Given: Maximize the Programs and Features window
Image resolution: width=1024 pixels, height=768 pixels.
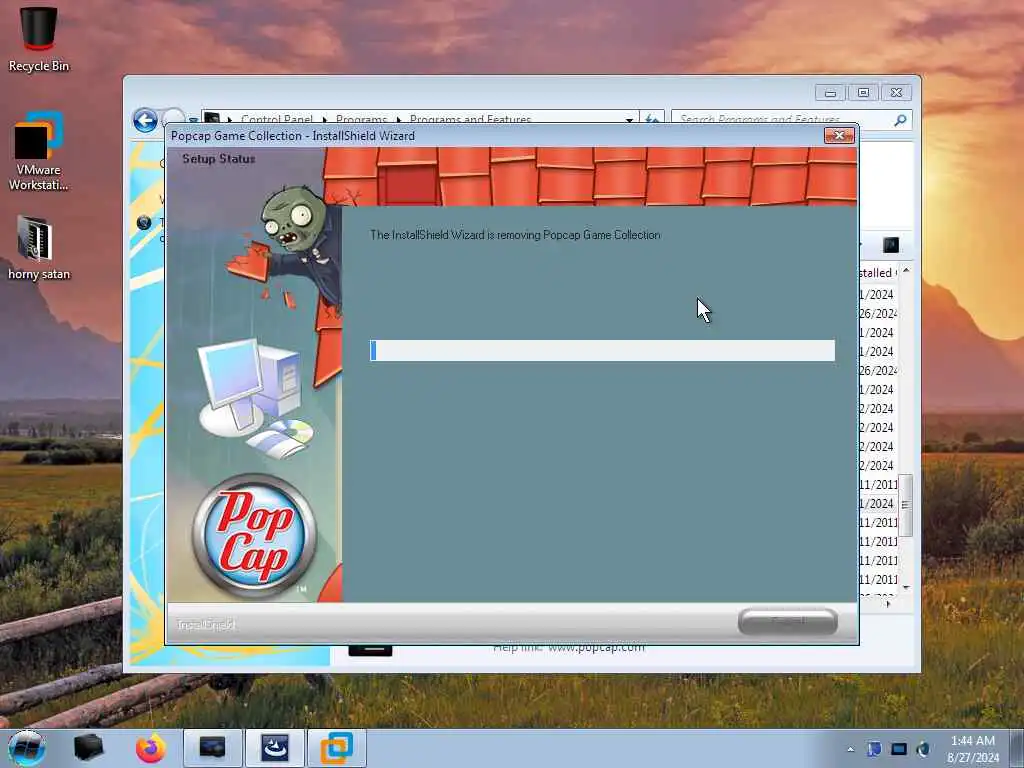Looking at the screenshot, I should (x=863, y=93).
